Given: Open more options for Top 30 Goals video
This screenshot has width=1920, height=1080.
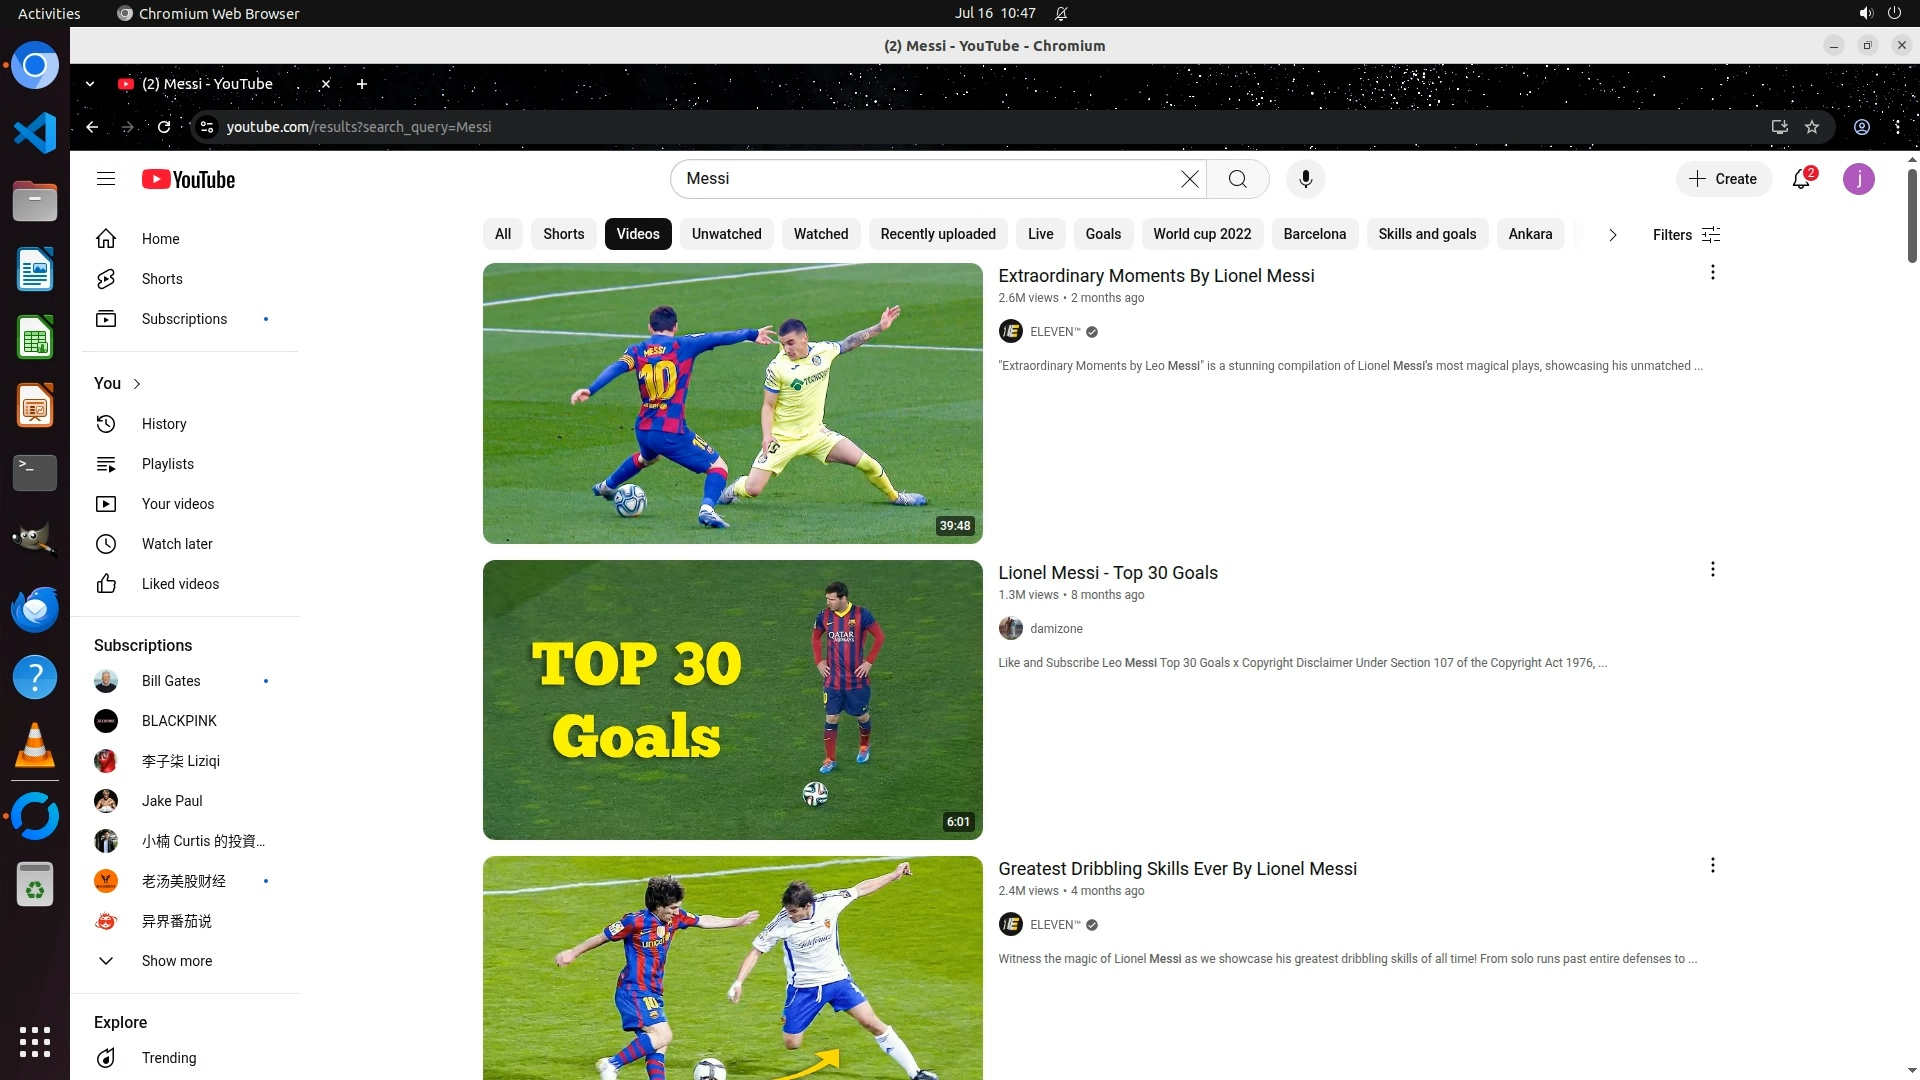Looking at the screenshot, I should pos(1712,569).
